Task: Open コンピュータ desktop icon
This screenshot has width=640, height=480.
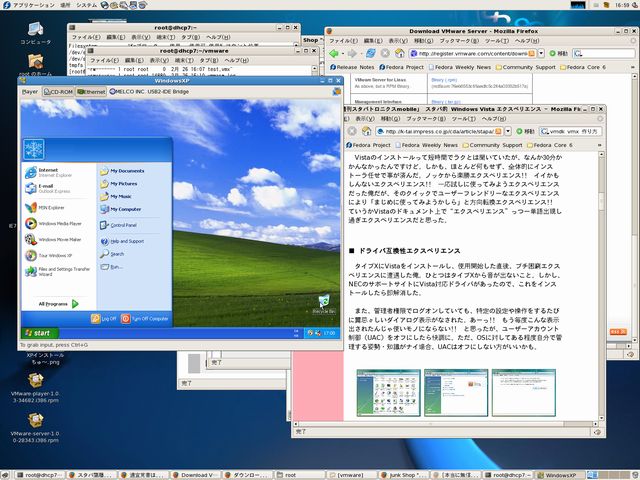Action: coord(36,33)
